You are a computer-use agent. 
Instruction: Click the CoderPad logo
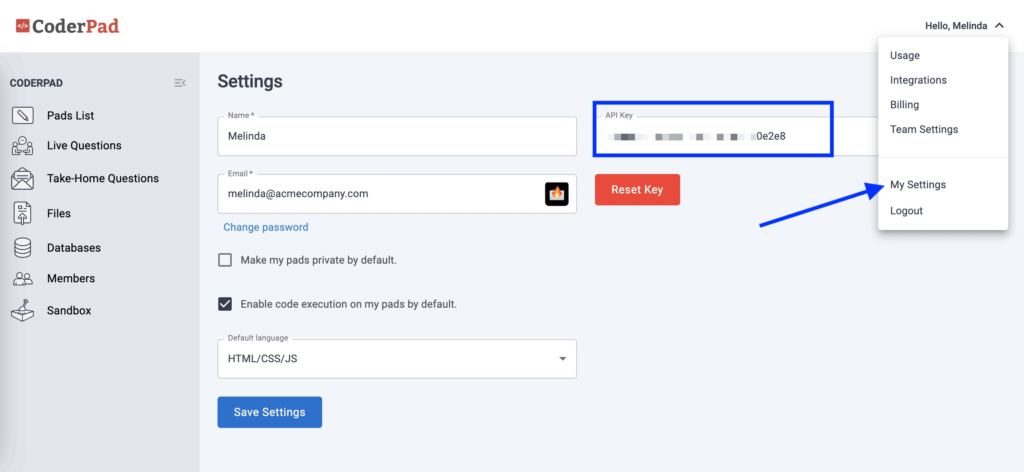pos(67,26)
